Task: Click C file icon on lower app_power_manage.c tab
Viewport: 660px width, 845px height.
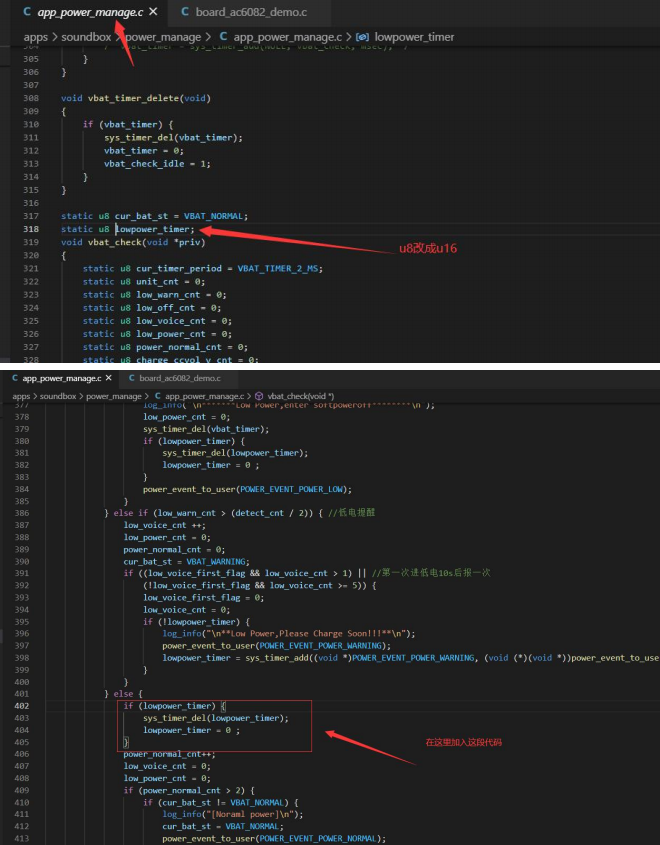Action: point(15,378)
